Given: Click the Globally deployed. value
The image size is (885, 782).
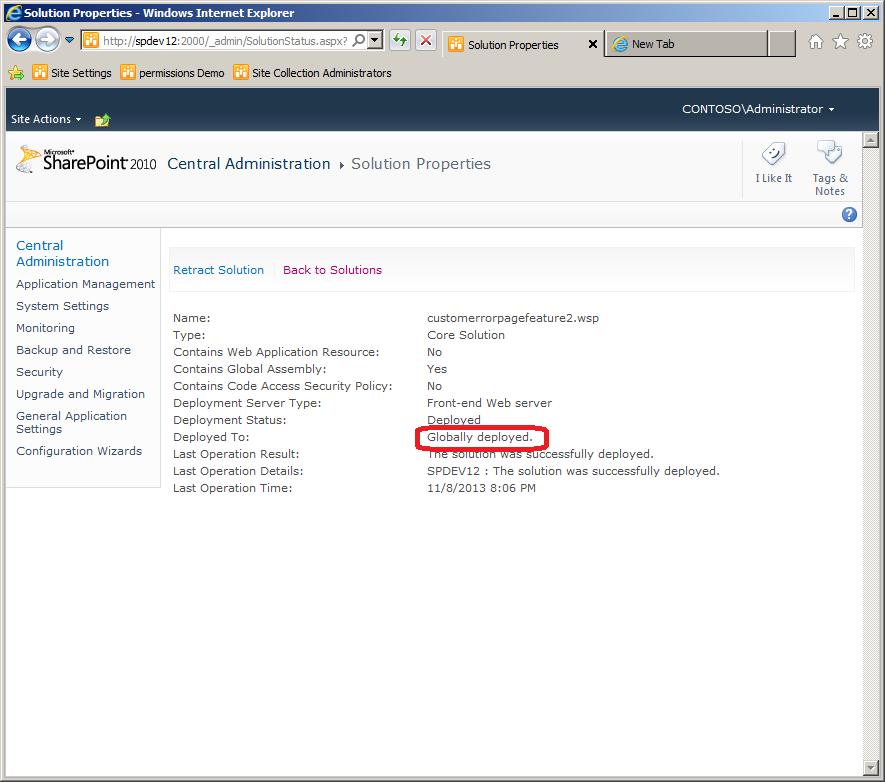Looking at the screenshot, I should [480, 437].
